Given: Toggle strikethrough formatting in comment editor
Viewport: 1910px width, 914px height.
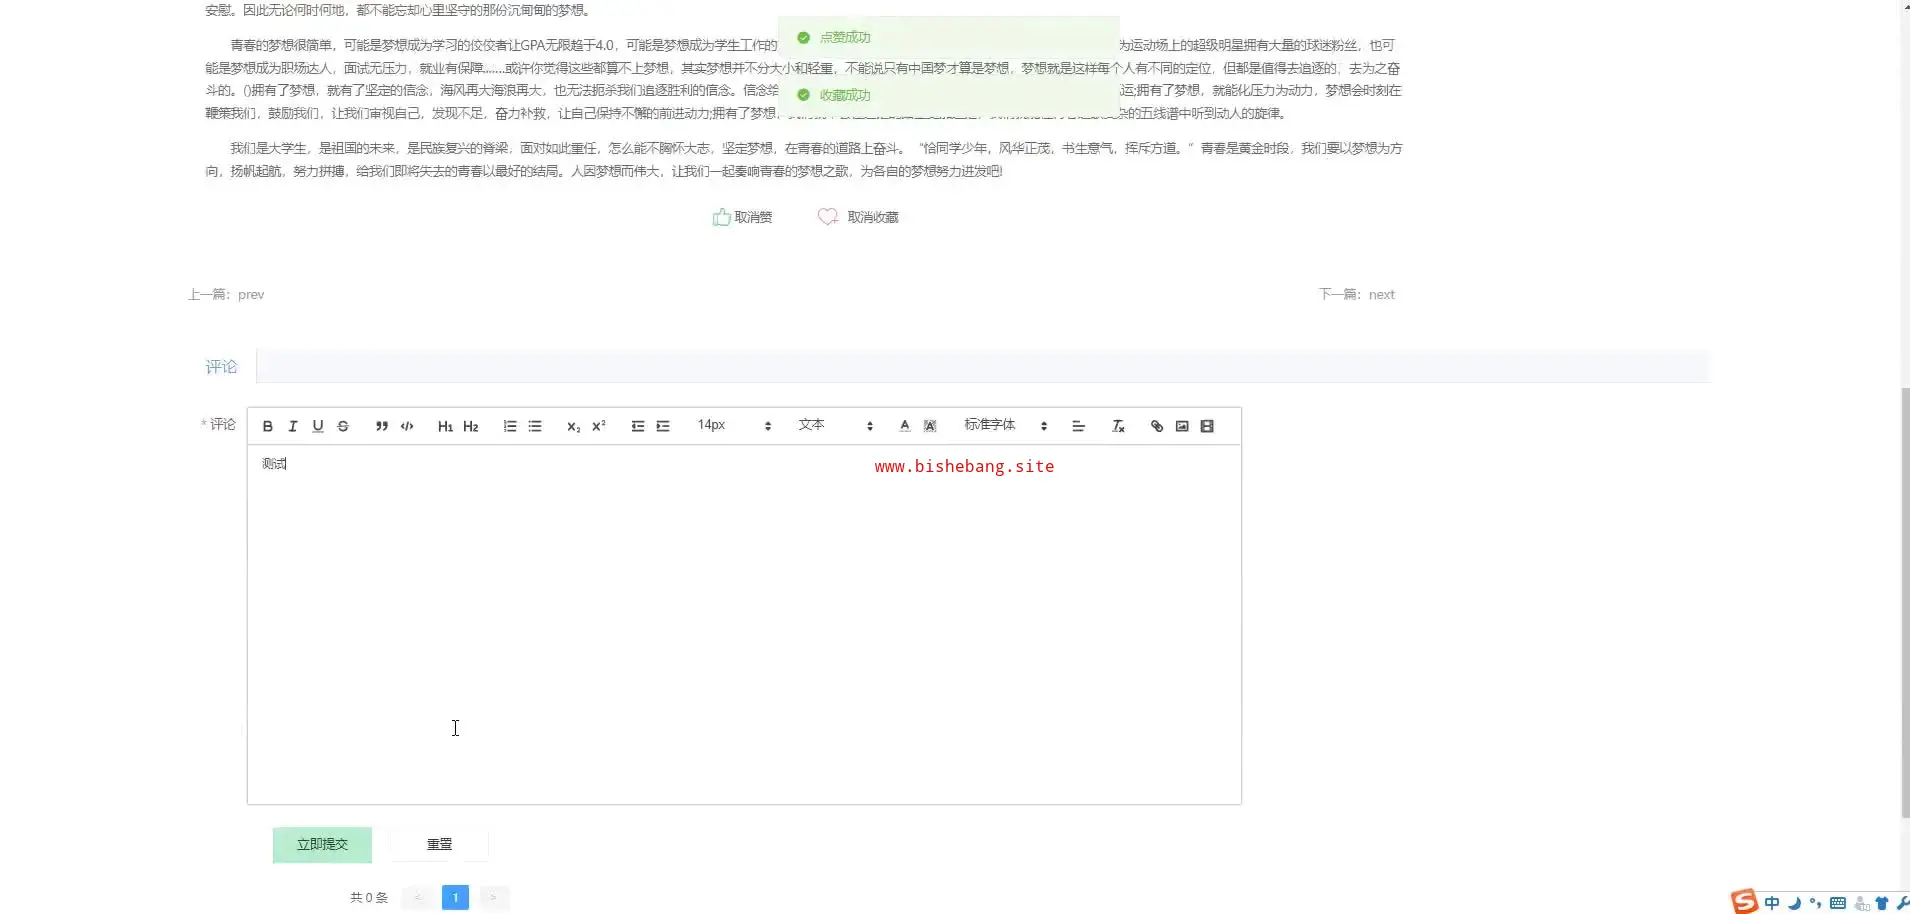Looking at the screenshot, I should coord(343,426).
